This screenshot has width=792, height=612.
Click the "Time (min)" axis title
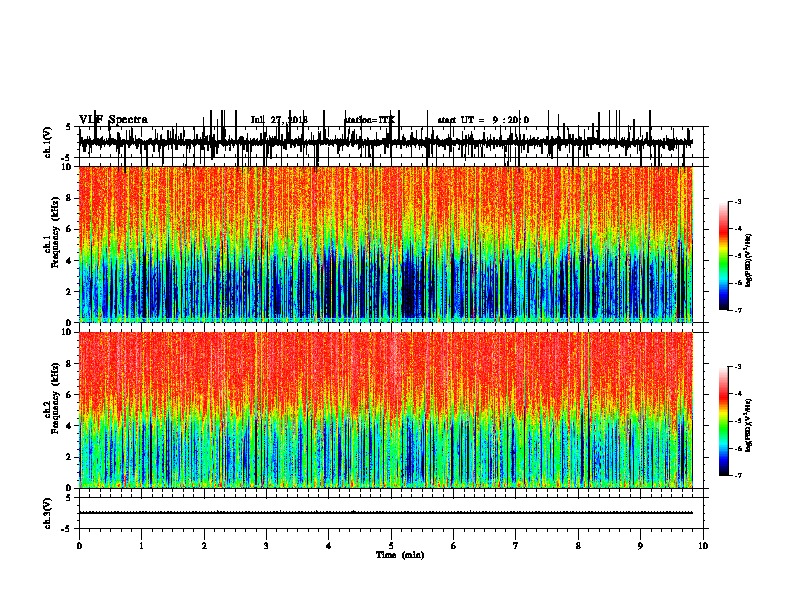(400, 555)
